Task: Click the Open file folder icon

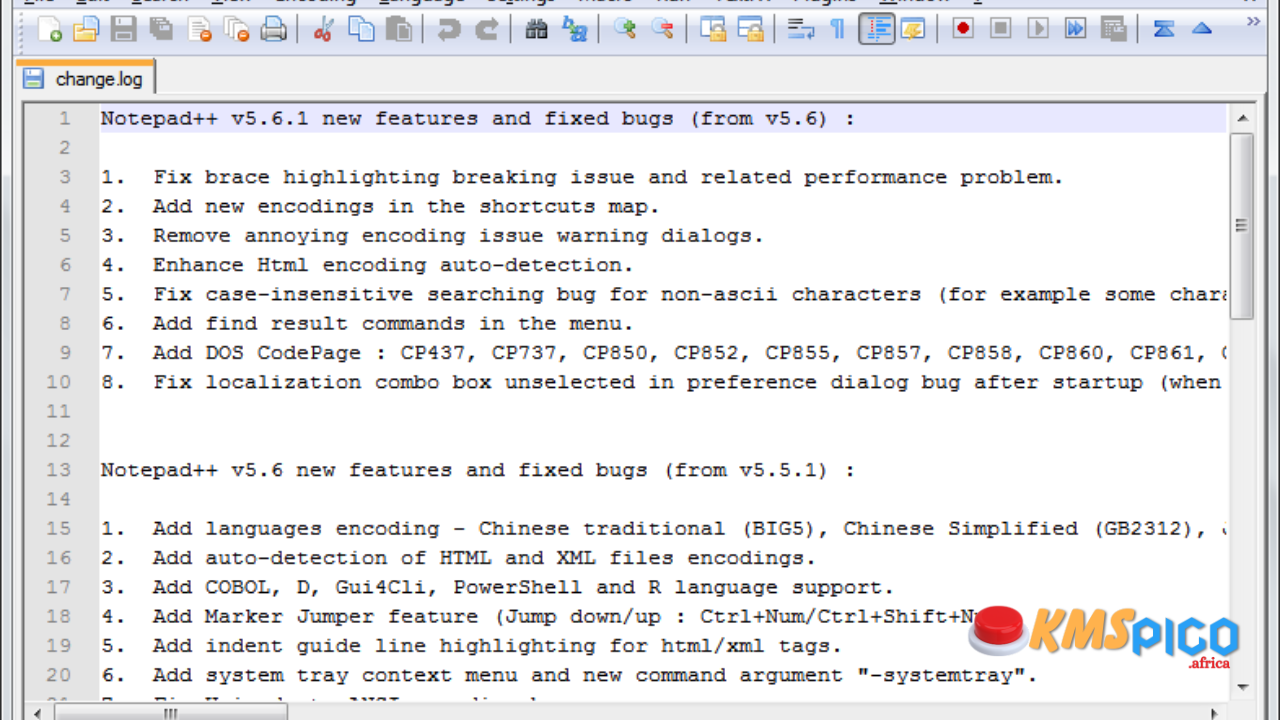Action: coord(86,29)
